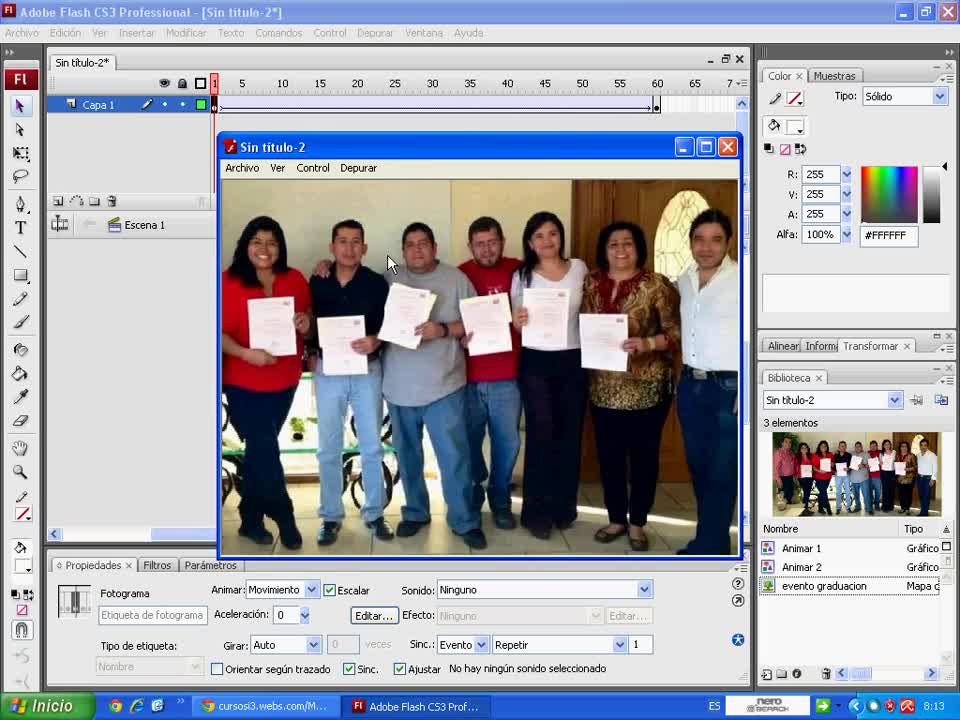Viewport: 960px width, 720px height.
Task: Click the Properties panel help icon
Action: (x=738, y=584)
